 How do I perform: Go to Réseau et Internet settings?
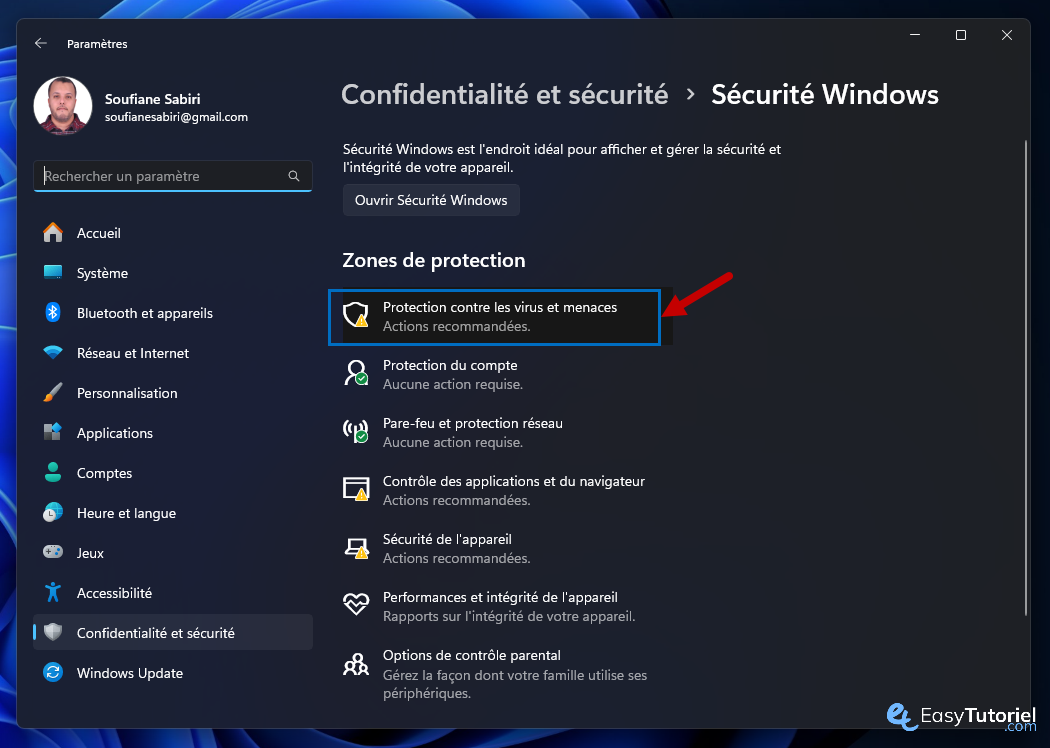pos(132,353)
